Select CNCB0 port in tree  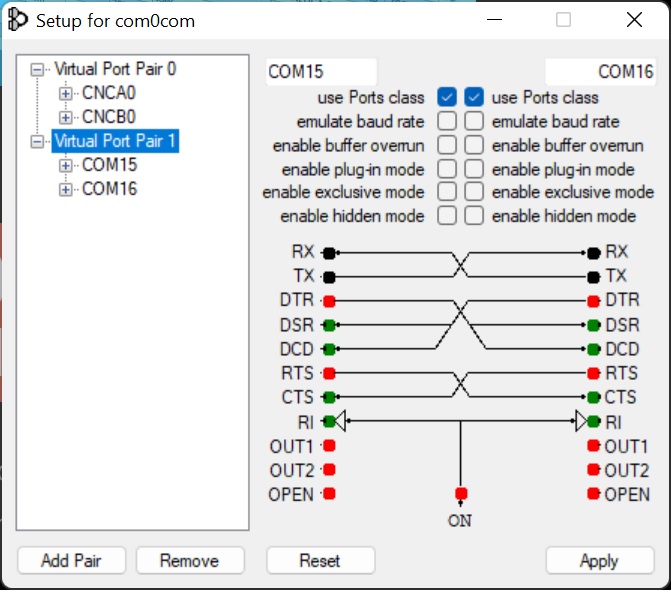(109, 117)
